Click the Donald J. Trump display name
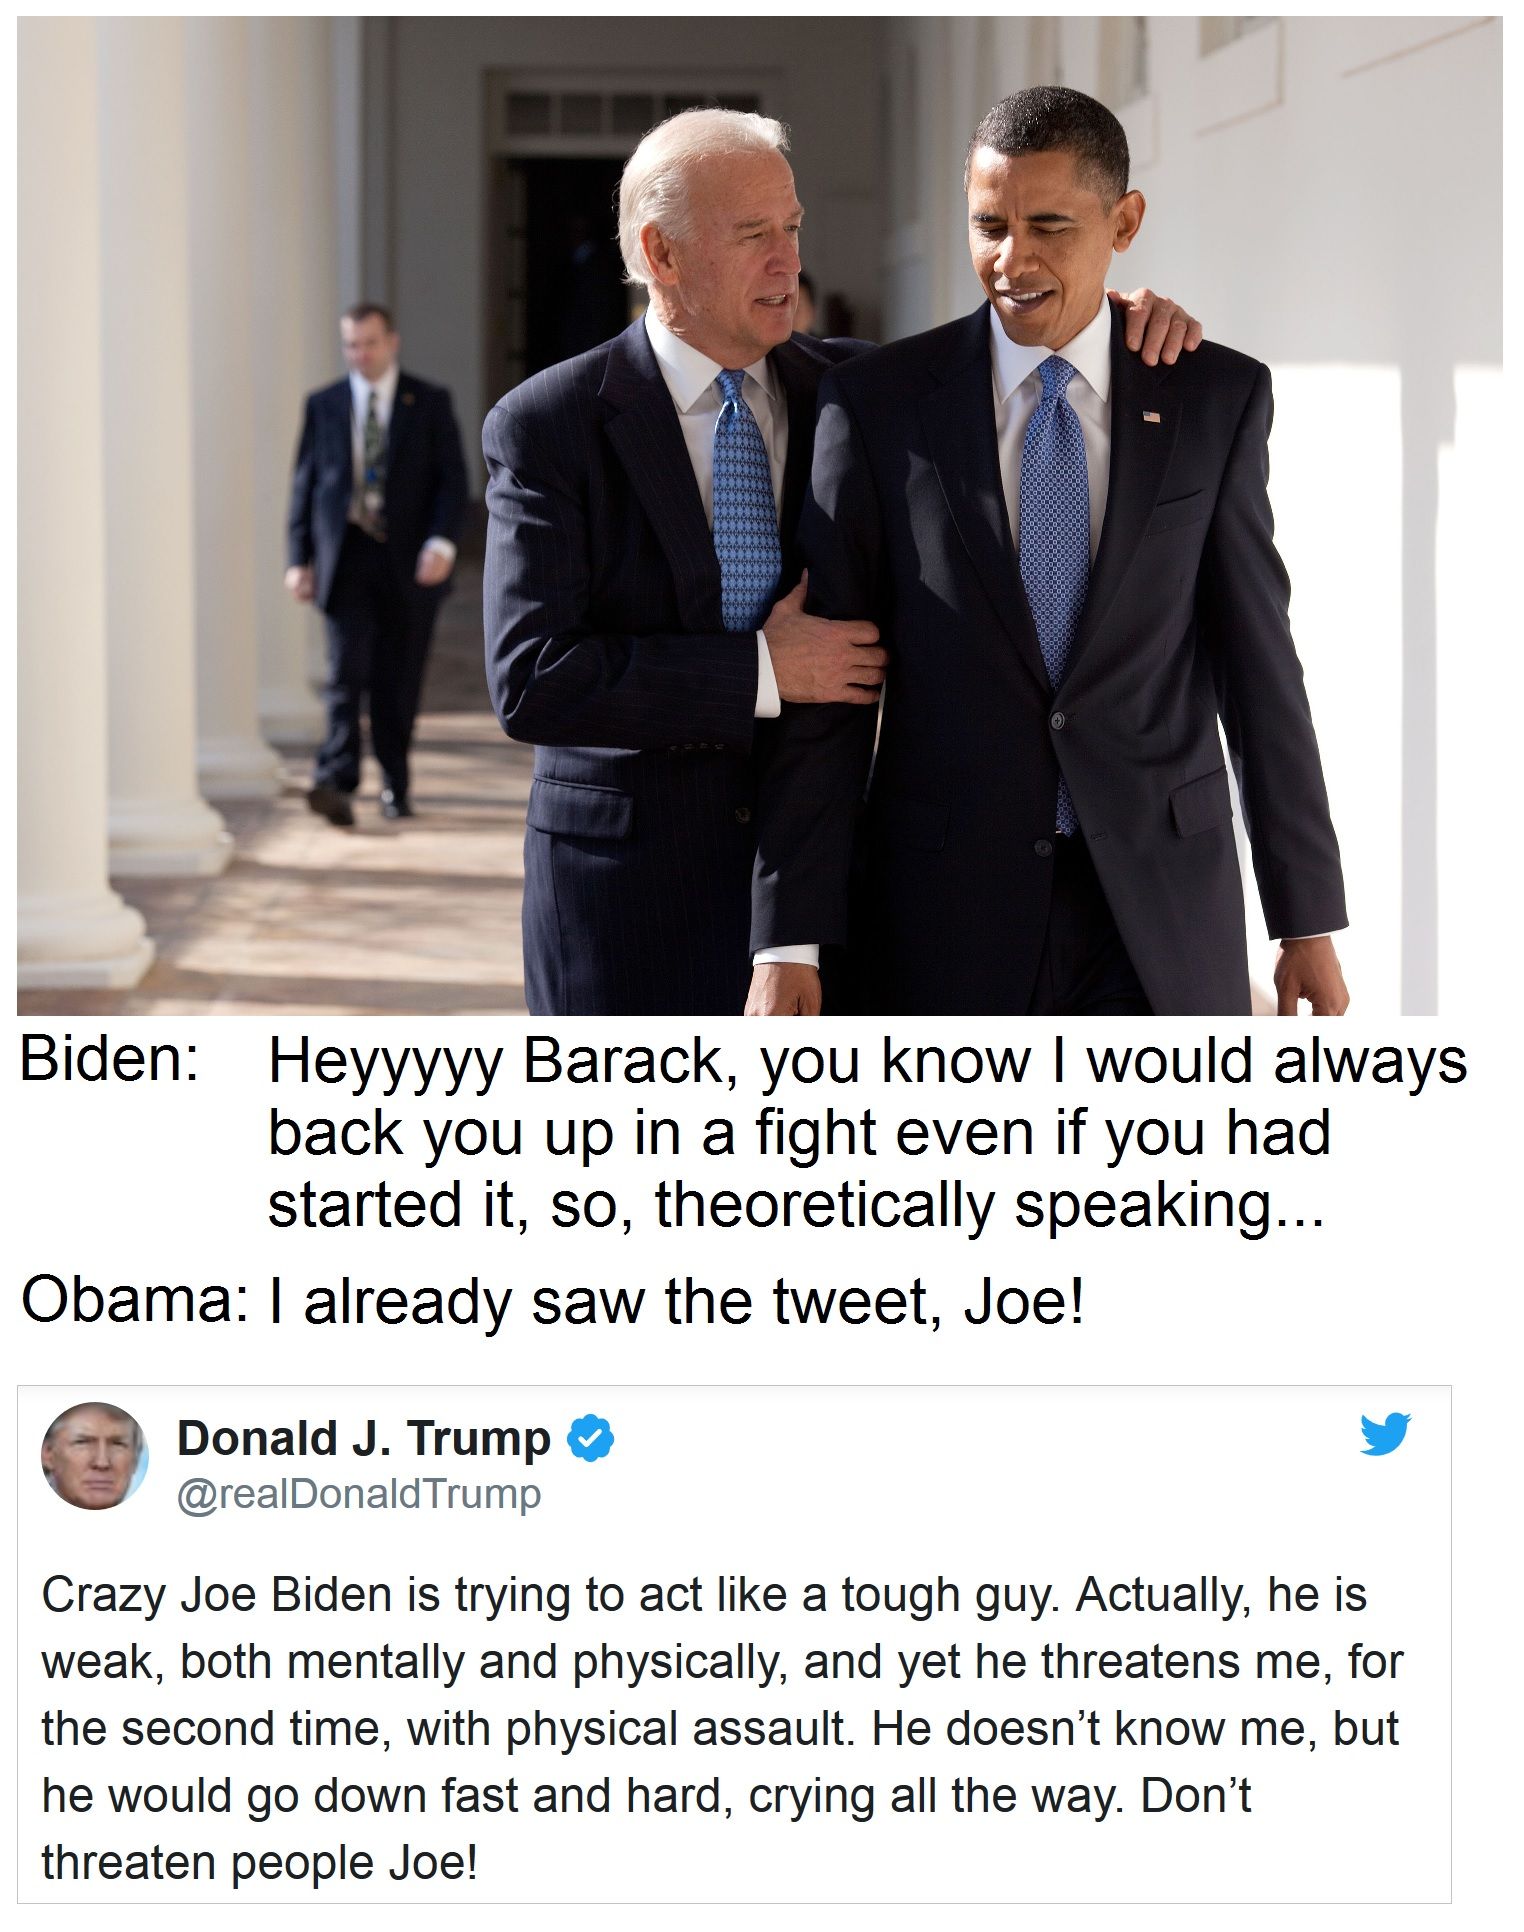Screen dimensions: 1524x1932 (364, 1439)
